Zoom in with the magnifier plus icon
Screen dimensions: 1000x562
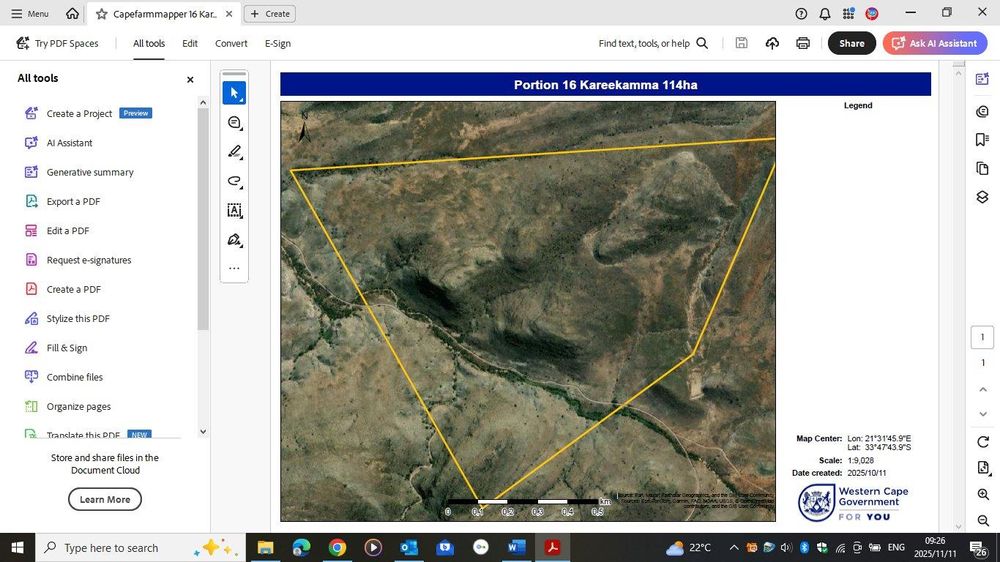(x=982, y=495)
